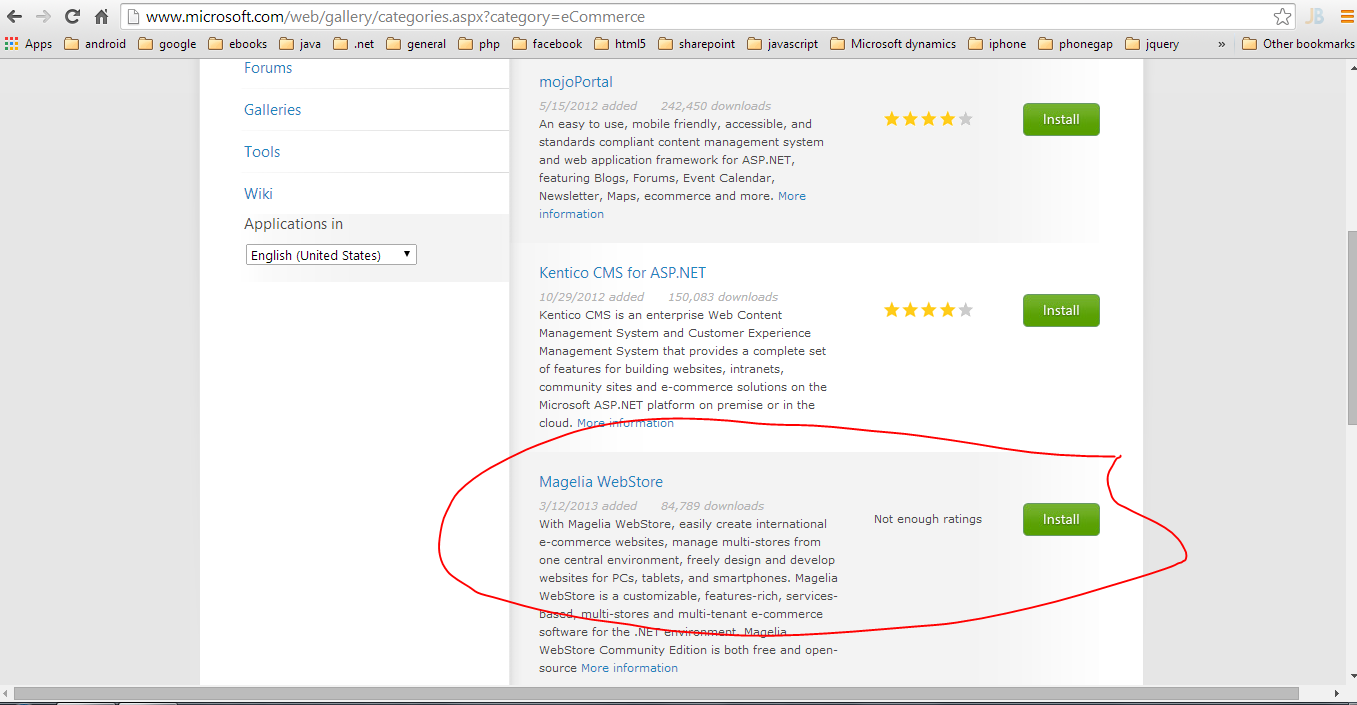The image size is (1357, 705).
Task: Open the html5 bookmarks folder
Action: [620, 44]
